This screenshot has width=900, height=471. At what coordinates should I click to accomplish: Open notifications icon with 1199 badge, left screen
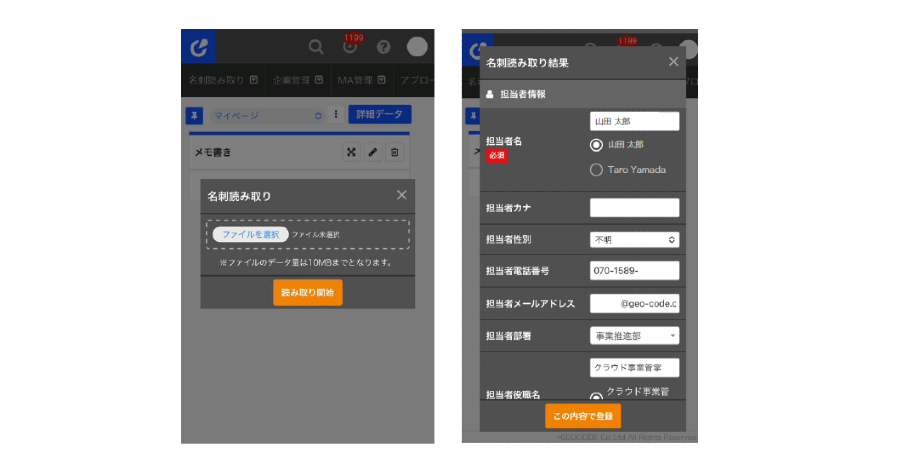pos(350,46)
